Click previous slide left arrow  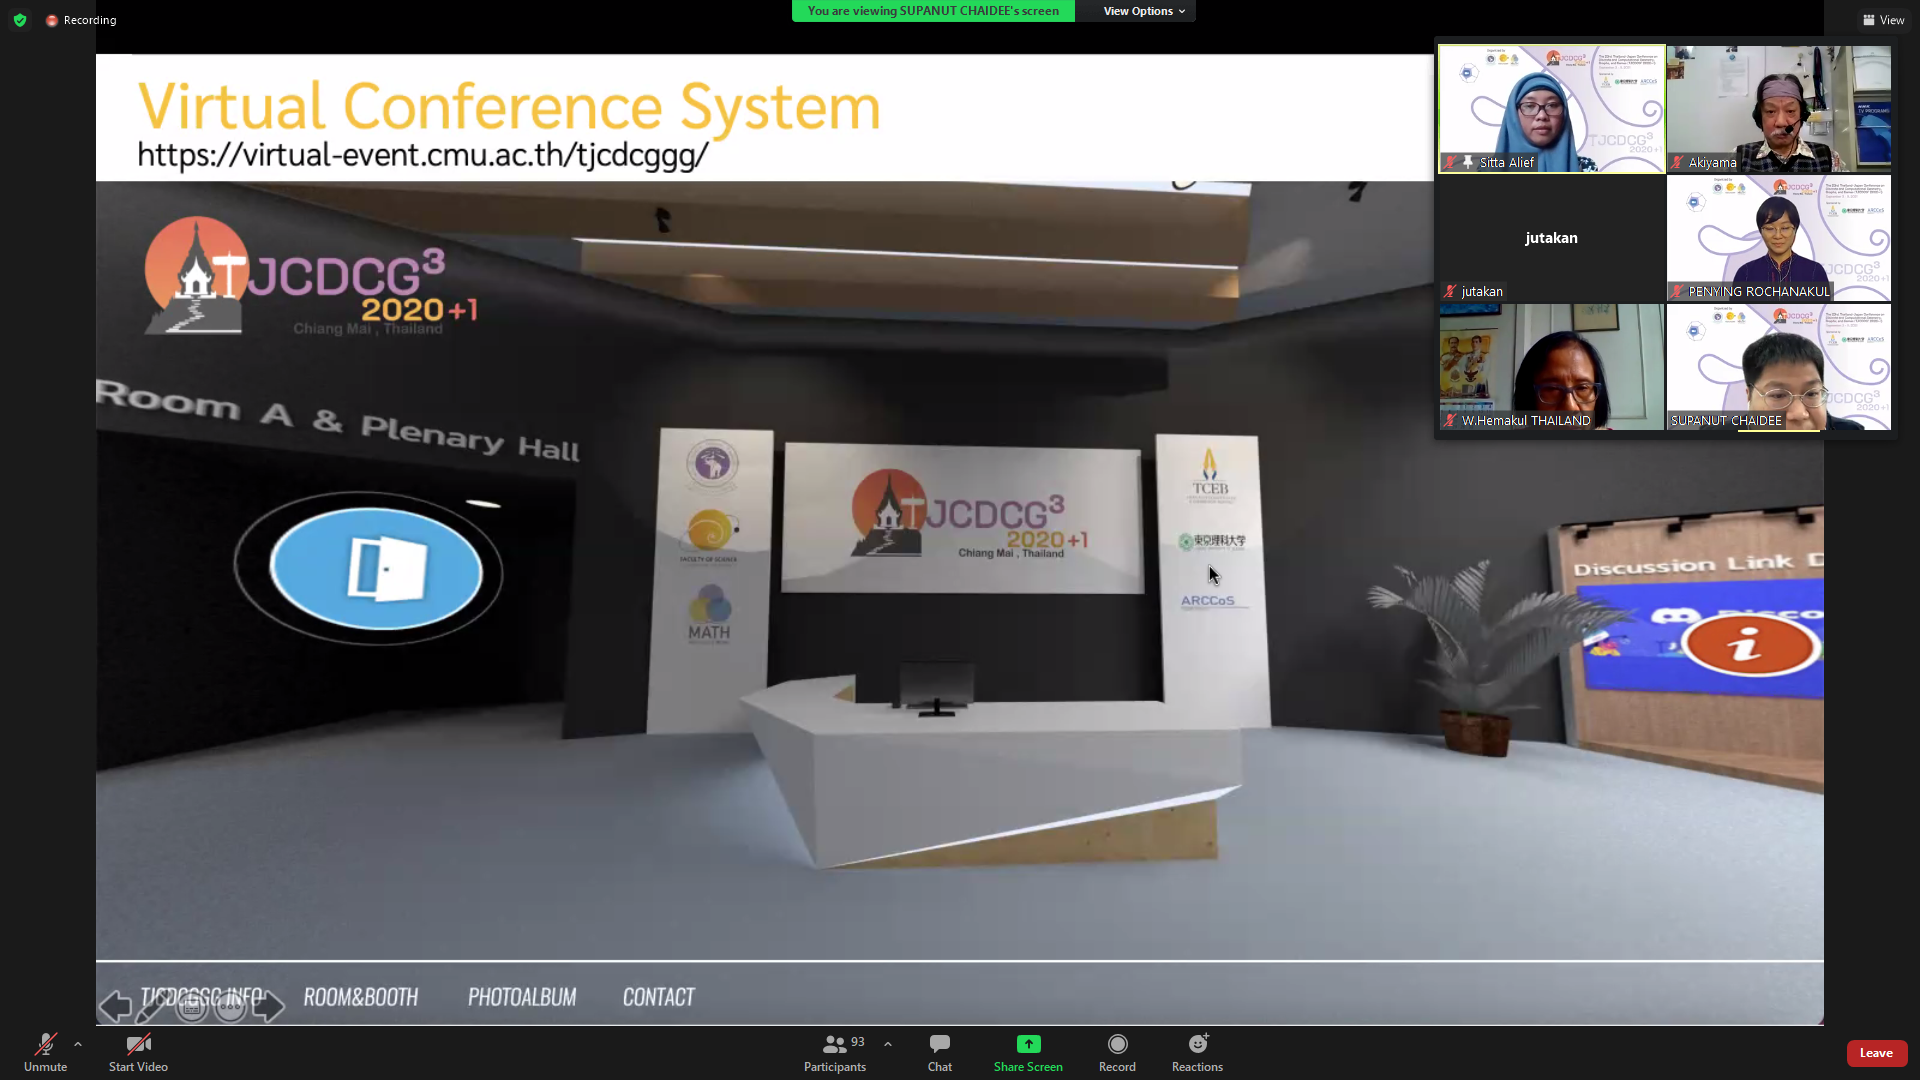tap(115, 1006)
